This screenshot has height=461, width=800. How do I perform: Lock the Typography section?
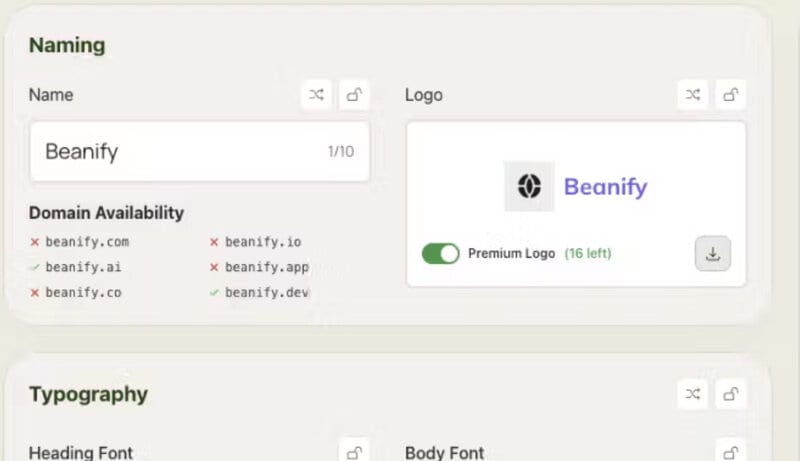731,394
